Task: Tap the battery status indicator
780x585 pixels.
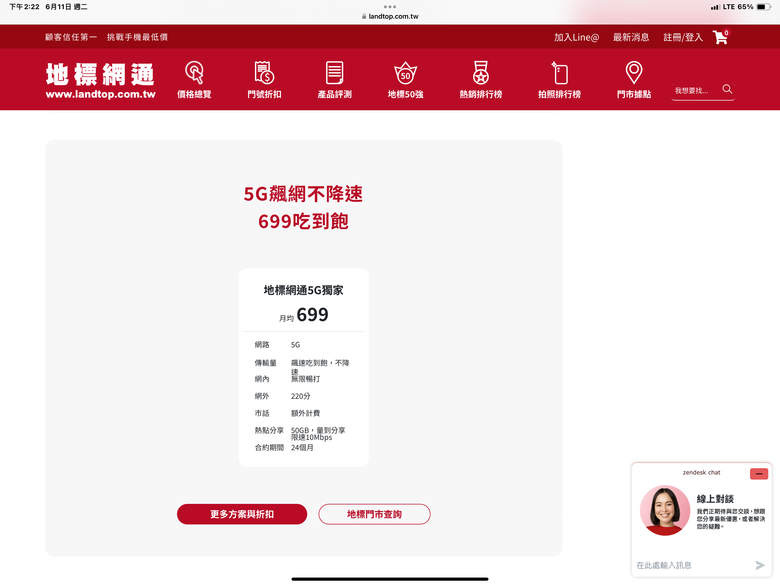Action: click(763, 7)
